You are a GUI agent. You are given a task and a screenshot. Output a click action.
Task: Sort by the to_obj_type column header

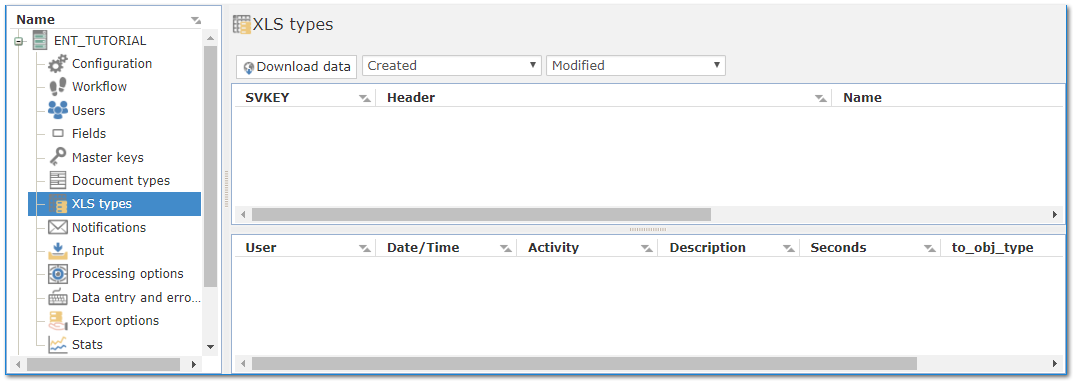pyautogui.click(x=992, y=248)
